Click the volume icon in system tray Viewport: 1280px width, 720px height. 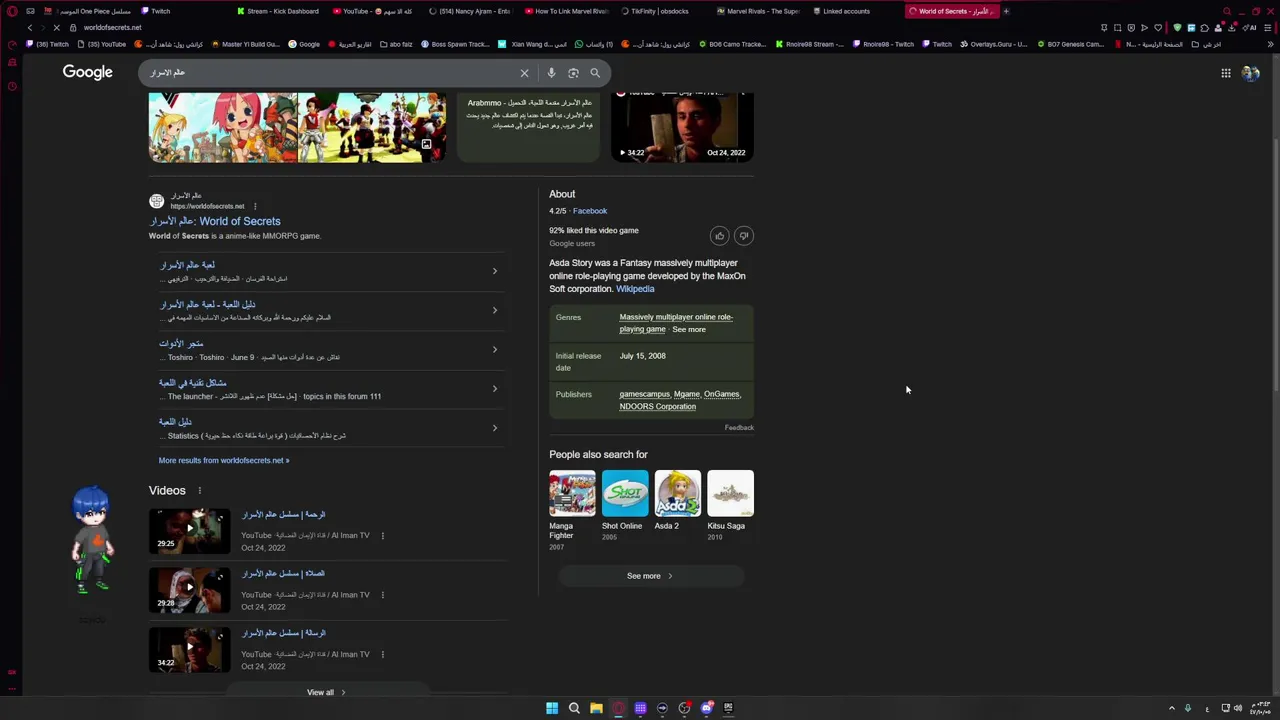point(1238,708)
